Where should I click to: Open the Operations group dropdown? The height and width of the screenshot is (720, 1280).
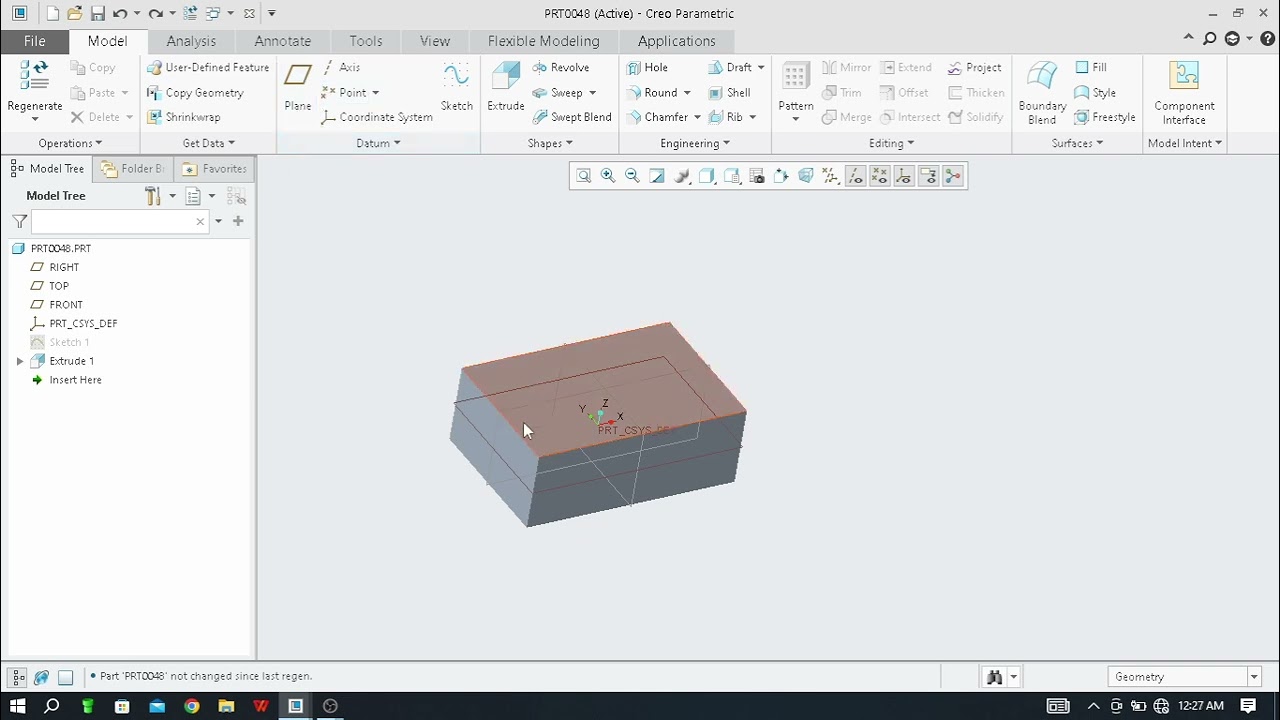coord(70,143)
